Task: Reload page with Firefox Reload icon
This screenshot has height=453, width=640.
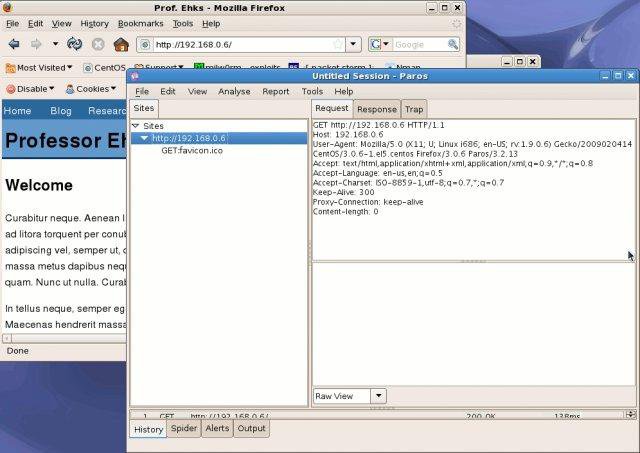Action: tap(75, 44)
